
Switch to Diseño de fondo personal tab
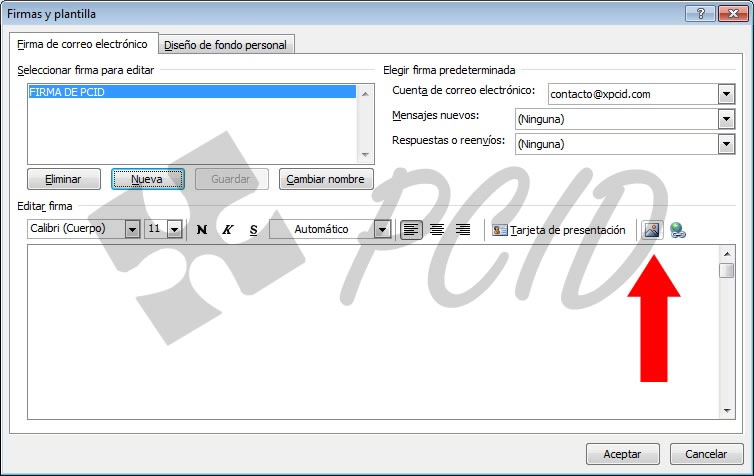(226, 45)
